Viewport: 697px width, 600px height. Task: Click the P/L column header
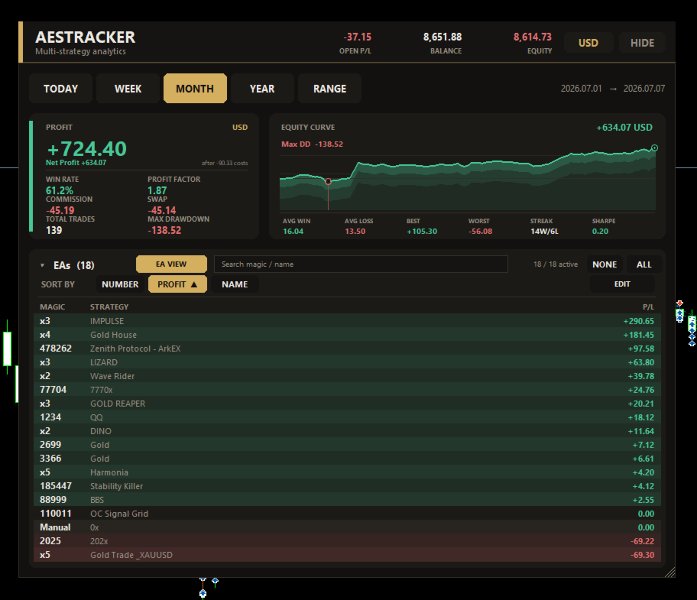pos(648,307)
